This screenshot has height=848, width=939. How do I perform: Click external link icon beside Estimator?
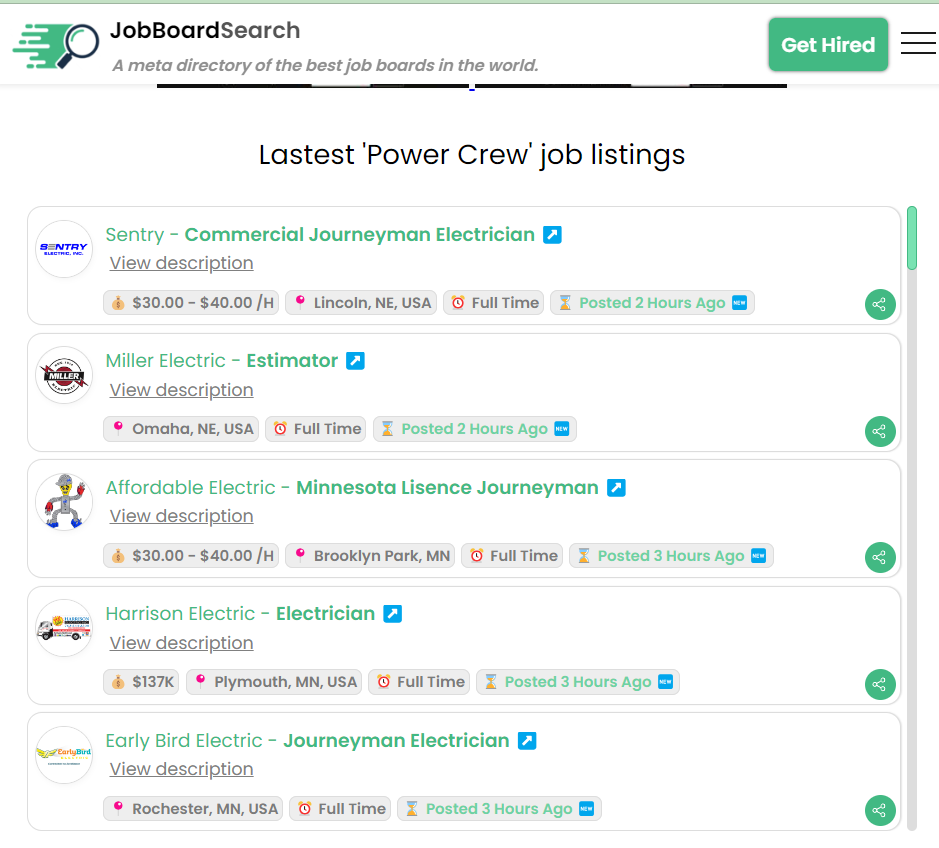click(355, 361)
